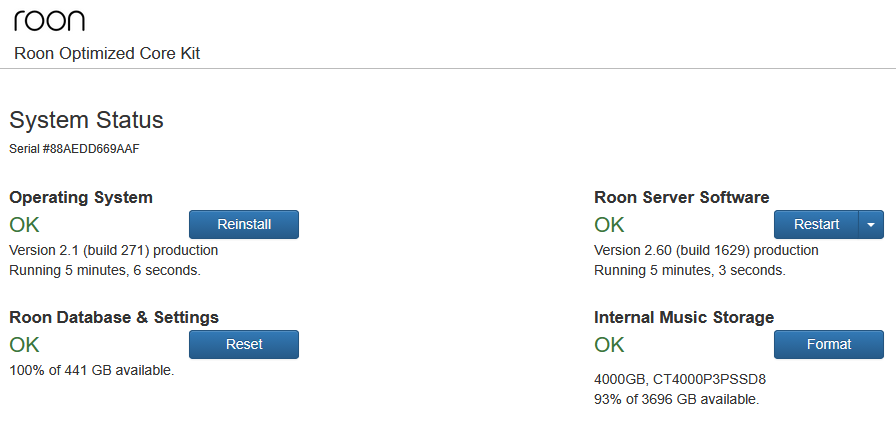The width and height of the screenshot is (896, 421).
Task: Click the Version 2.60 build 1629 text
Action: coord(706,250)
